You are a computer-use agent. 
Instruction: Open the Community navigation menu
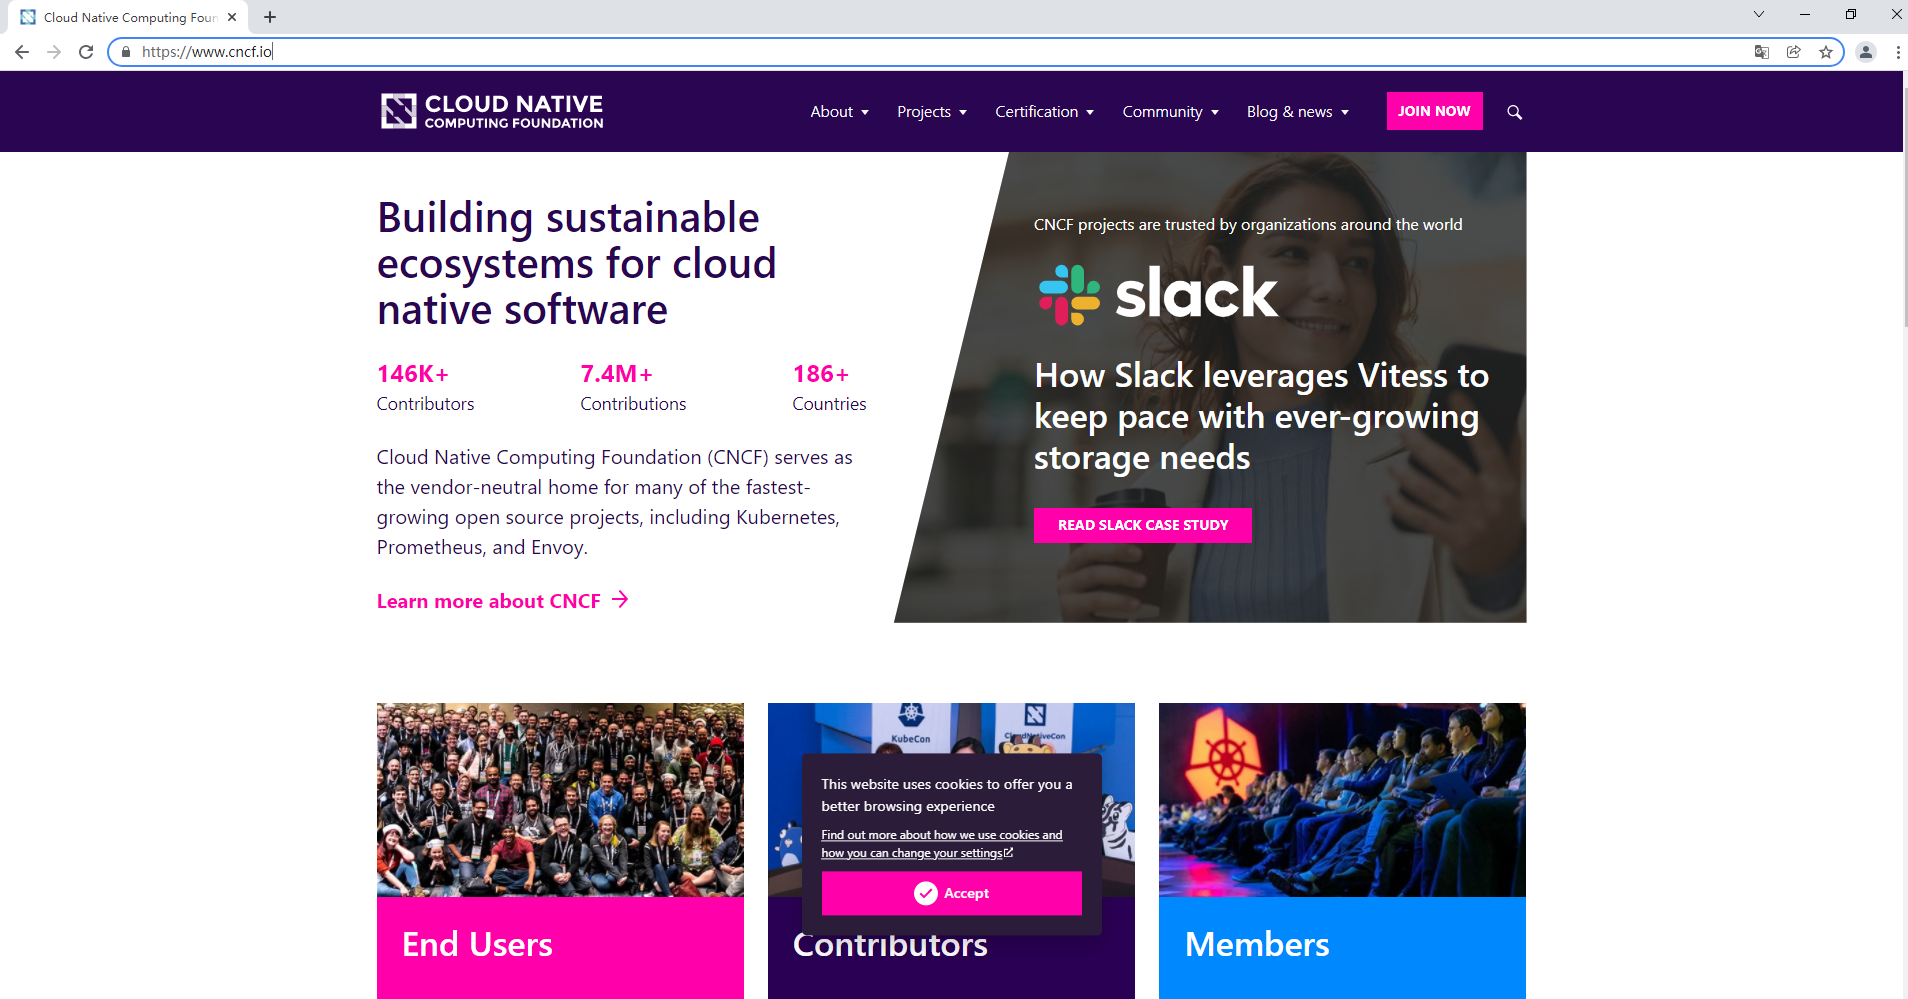pyautogui.click(x=1169, y=112)
